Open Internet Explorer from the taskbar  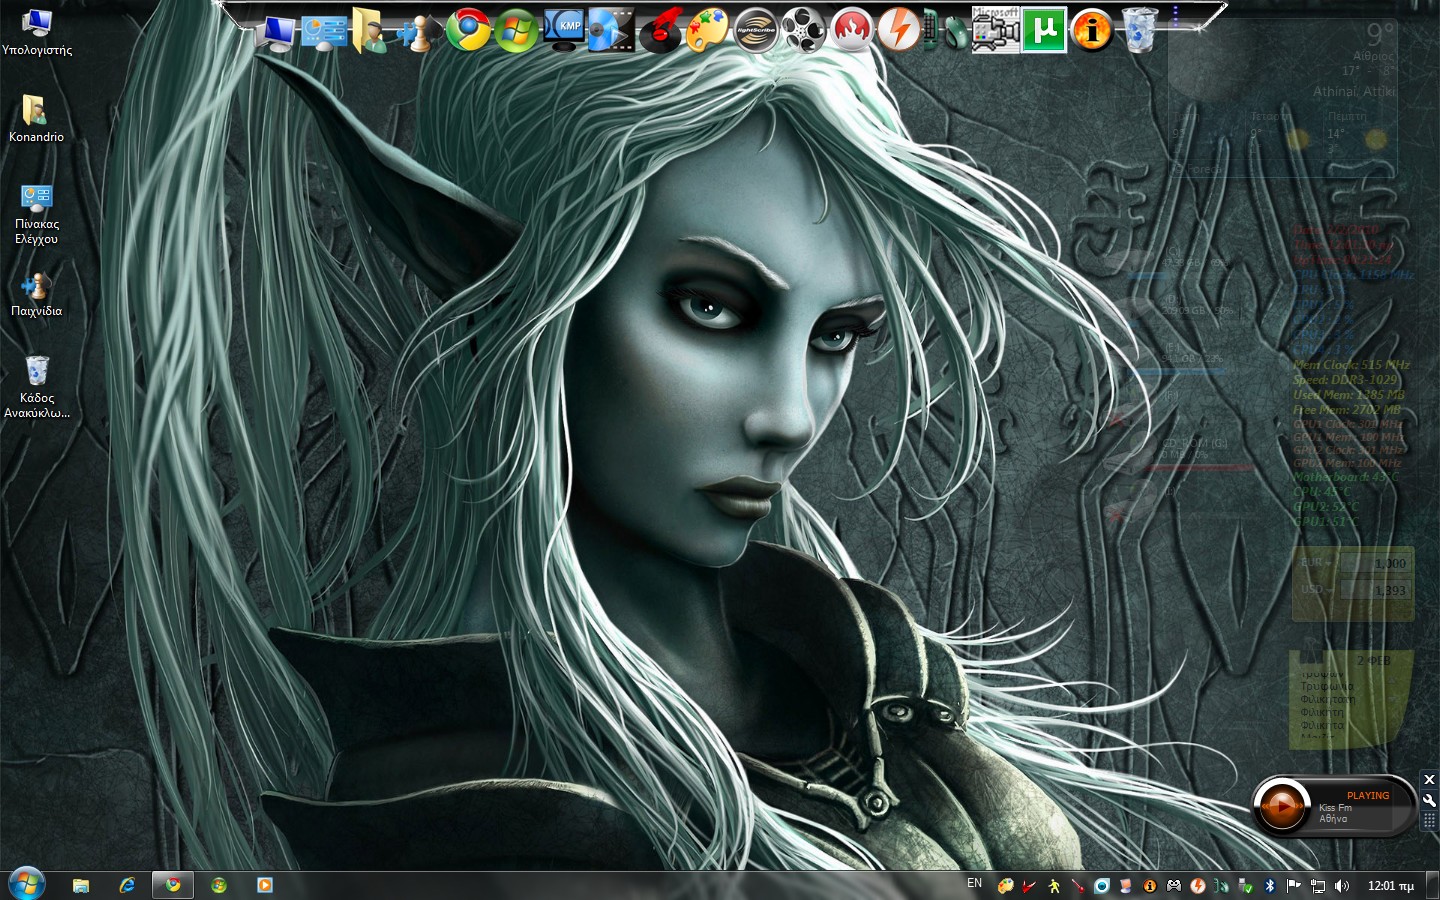[x=127, y=885]
